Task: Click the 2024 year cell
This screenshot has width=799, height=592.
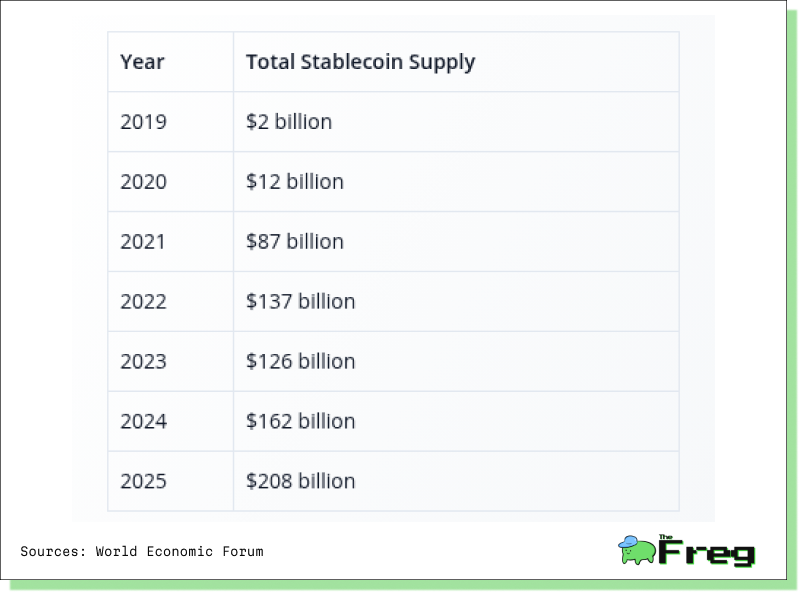Action: (170, 421)
